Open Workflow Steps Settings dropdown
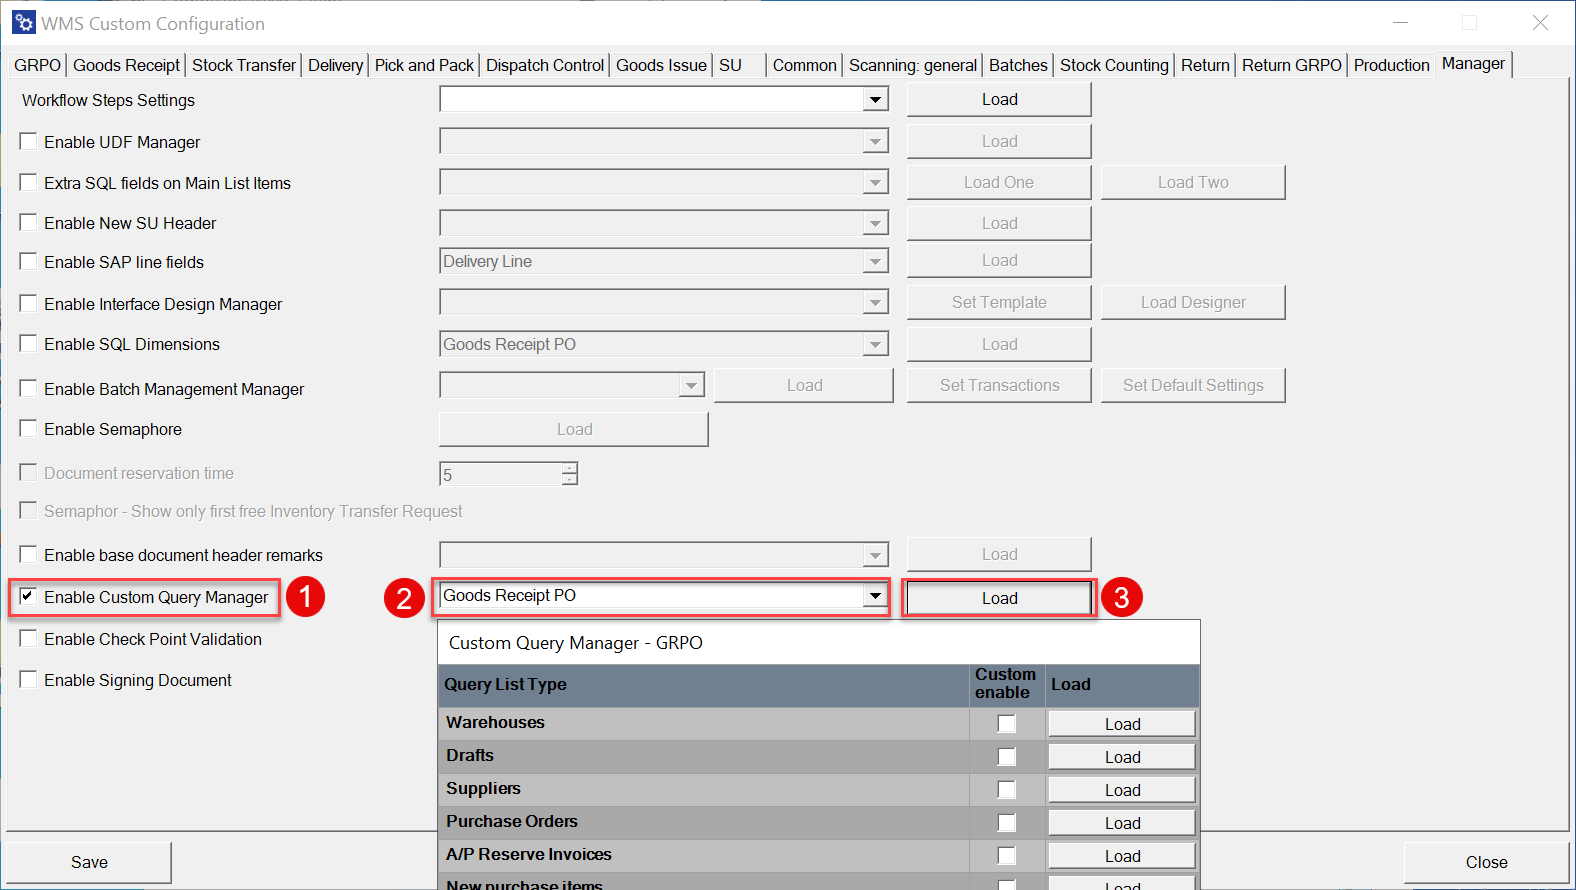1576x890 pixels. coord(875,99)
